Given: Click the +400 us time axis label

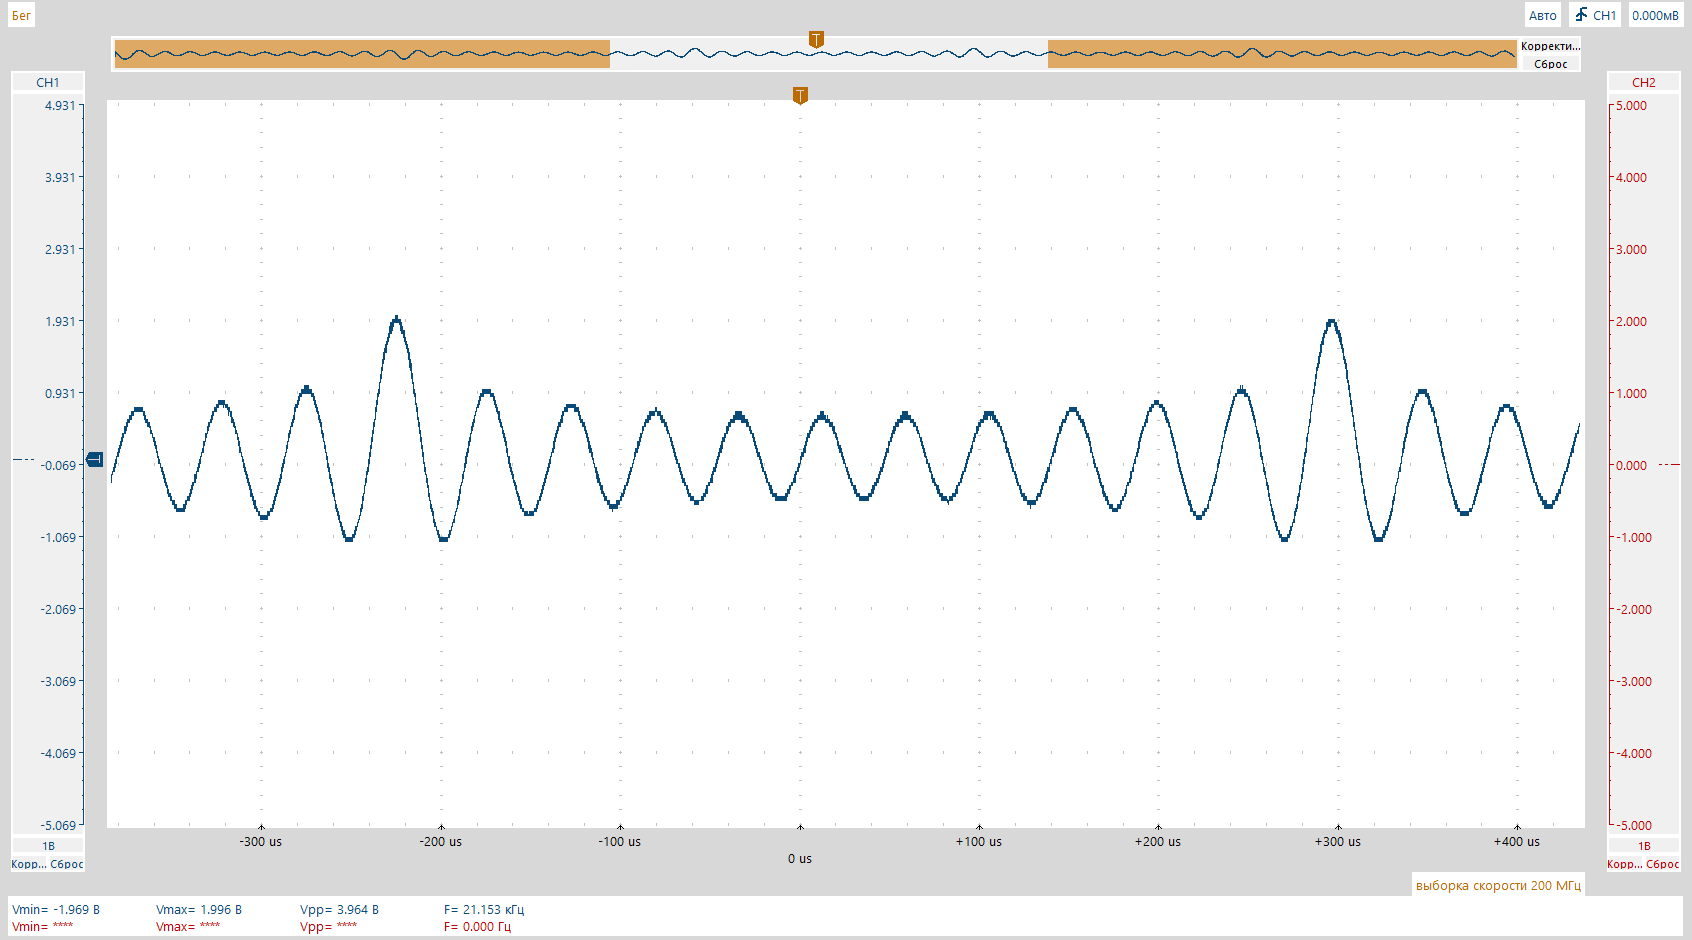Looking at the screenshot, I should (1517, 841).
